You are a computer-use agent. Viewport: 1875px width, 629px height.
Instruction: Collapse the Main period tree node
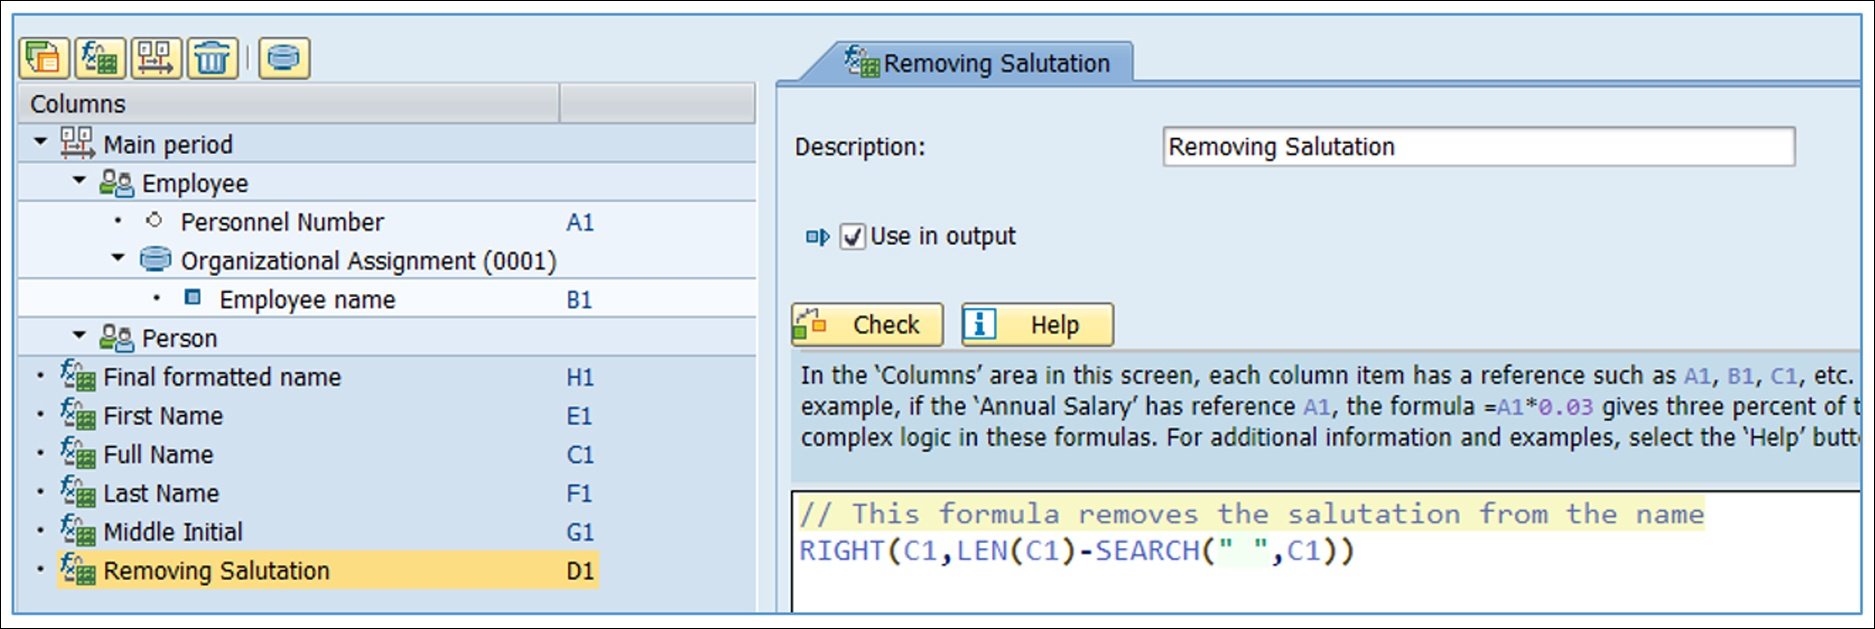[40, 143]
